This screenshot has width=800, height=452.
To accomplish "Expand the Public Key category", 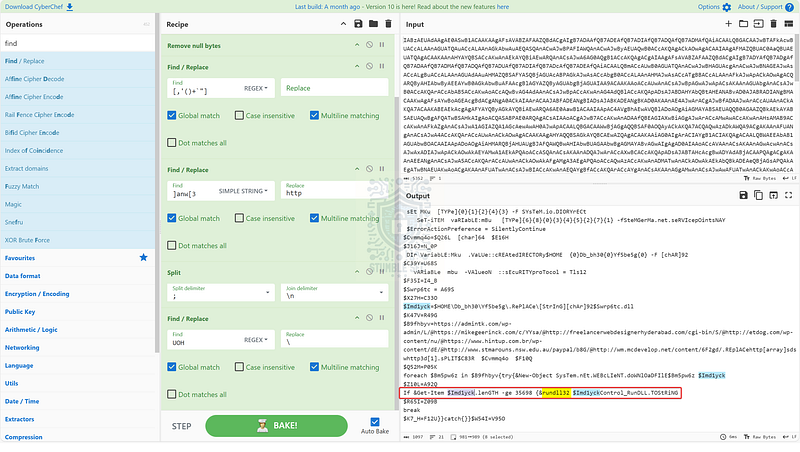I will tap(77, 311).
